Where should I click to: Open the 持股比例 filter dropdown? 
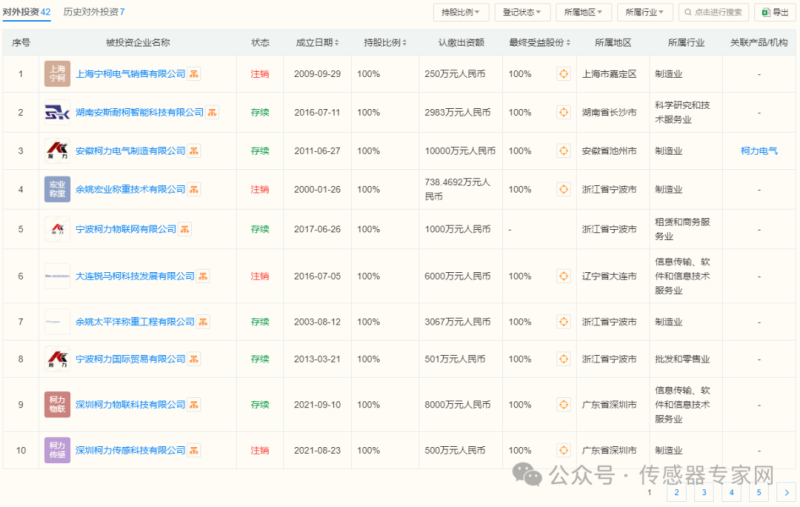[461, 13]
